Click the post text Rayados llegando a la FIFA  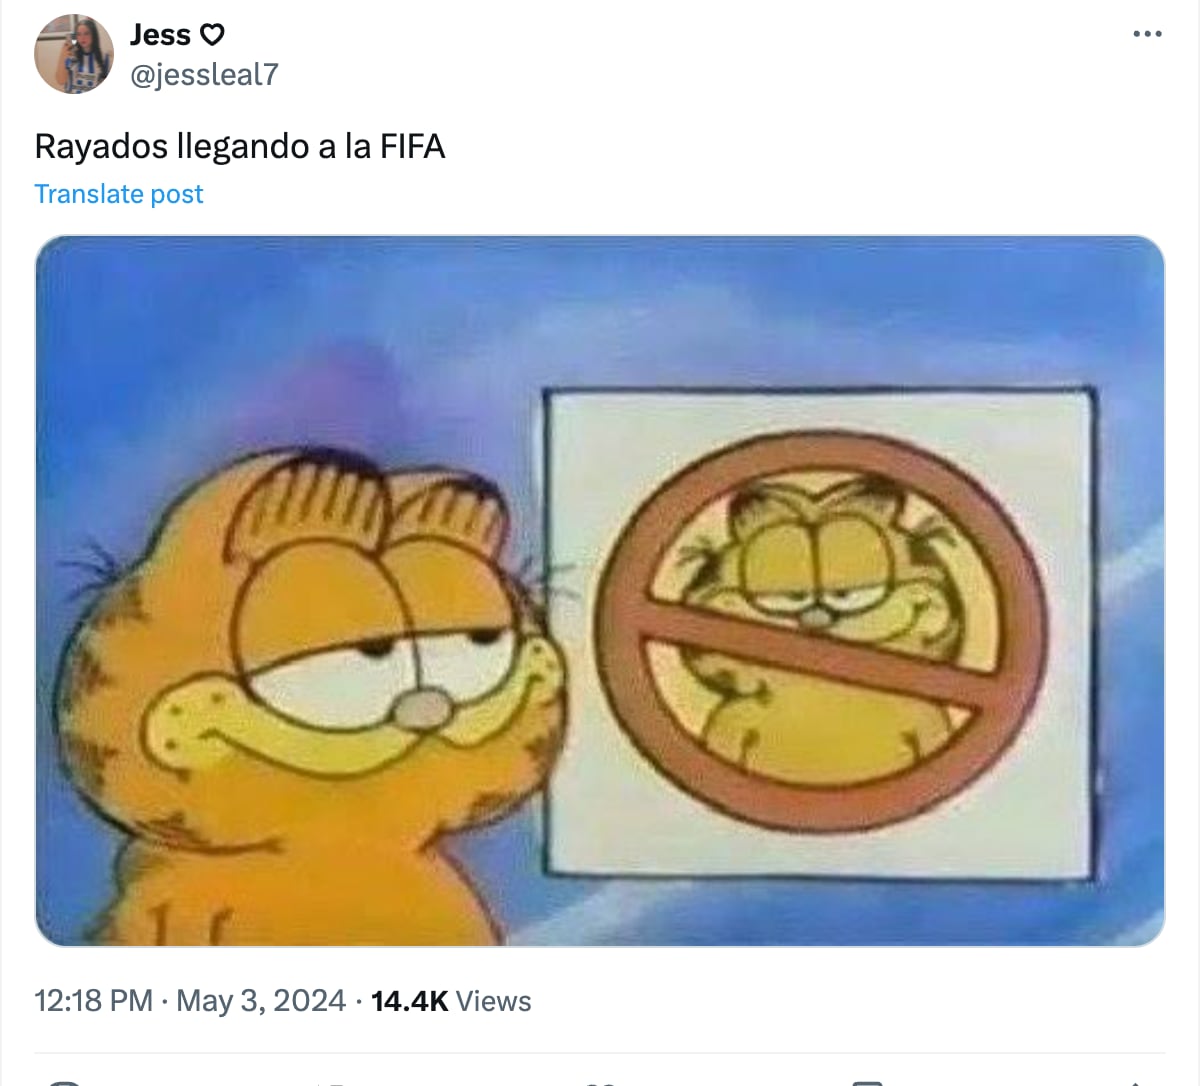click(240, 147)
